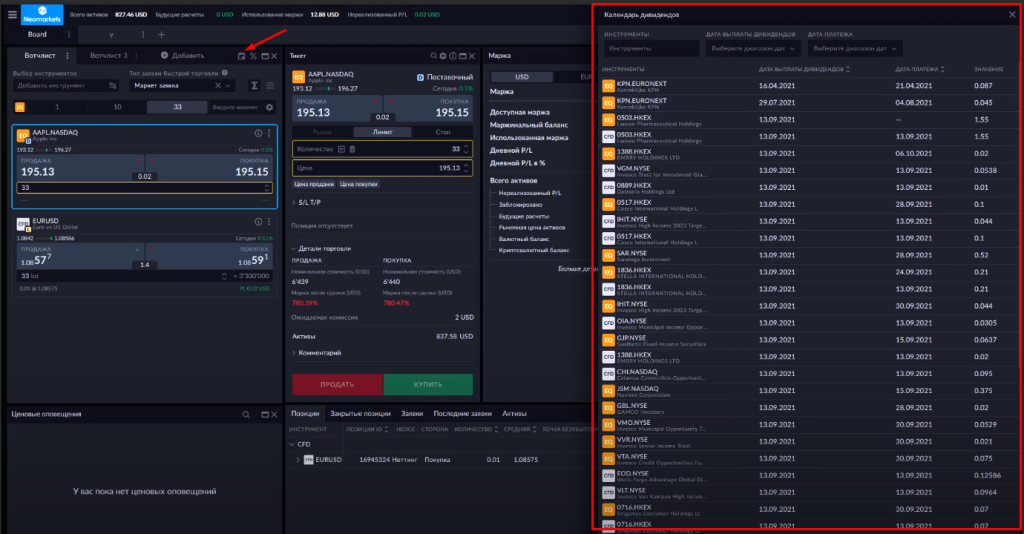1024x534 pixels.
Task: Click the sigma summary icon in Watchlist
Action: (254, 86)
